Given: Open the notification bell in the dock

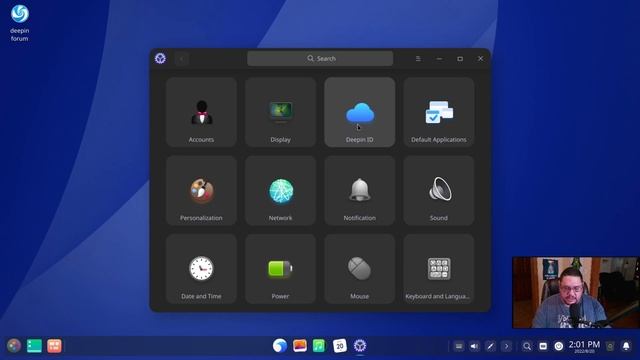Looking at the screenshot, I should coord(626,346).
